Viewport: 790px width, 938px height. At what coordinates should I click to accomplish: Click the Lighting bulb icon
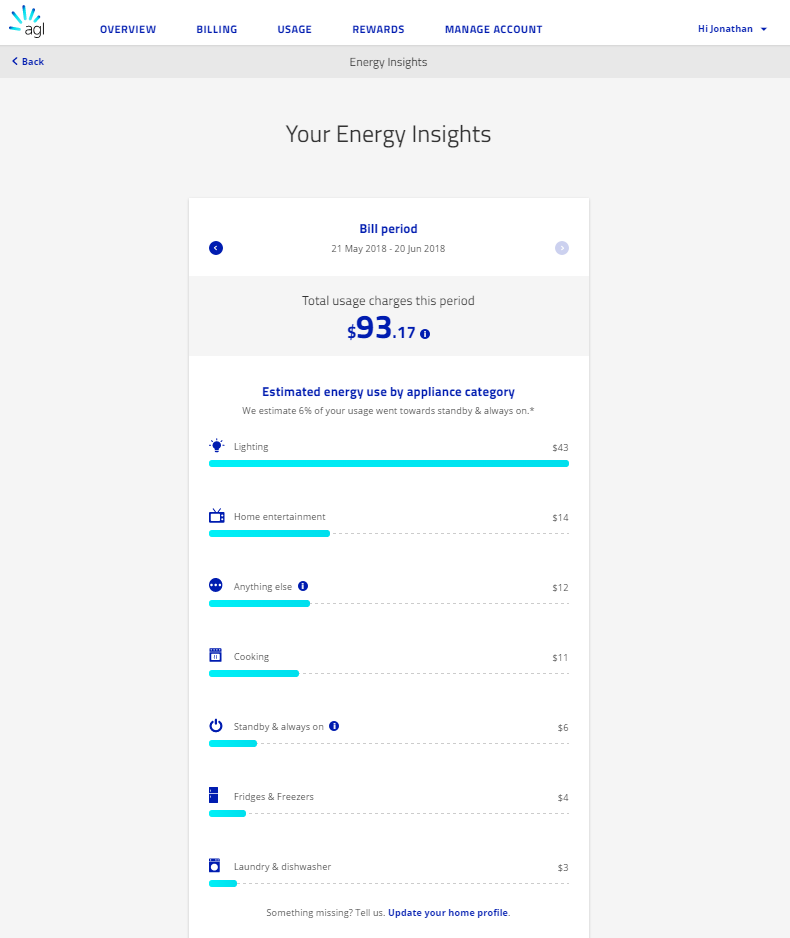217,445
